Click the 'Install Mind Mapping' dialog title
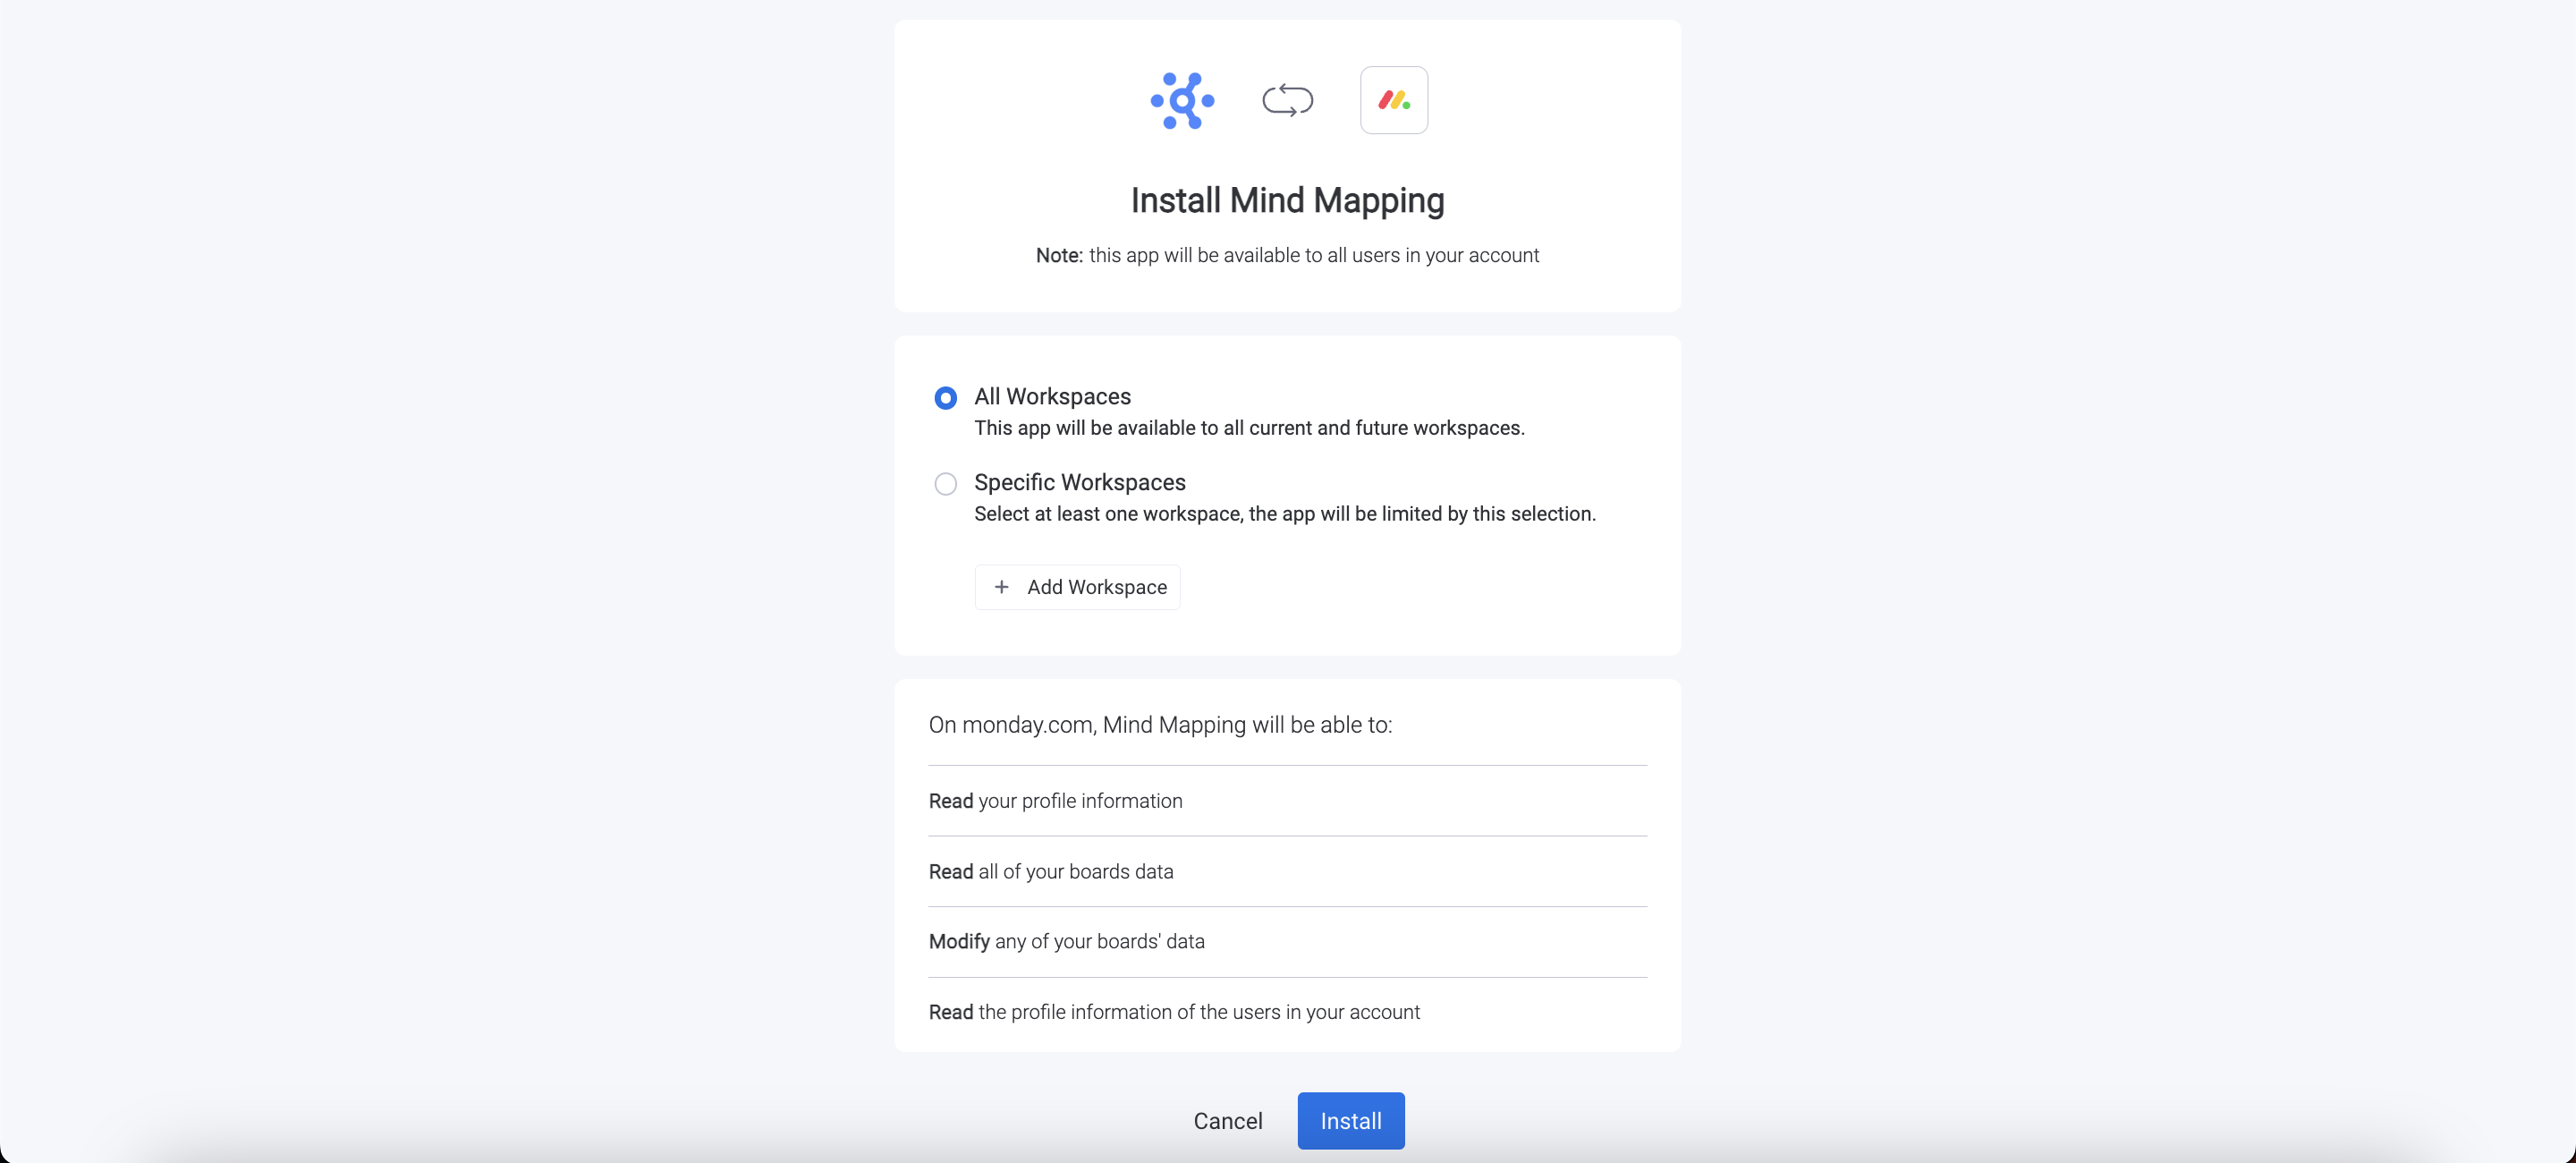This screenshot has width=2576, height=1163. pyautogui.click(x=1287, y=200)
